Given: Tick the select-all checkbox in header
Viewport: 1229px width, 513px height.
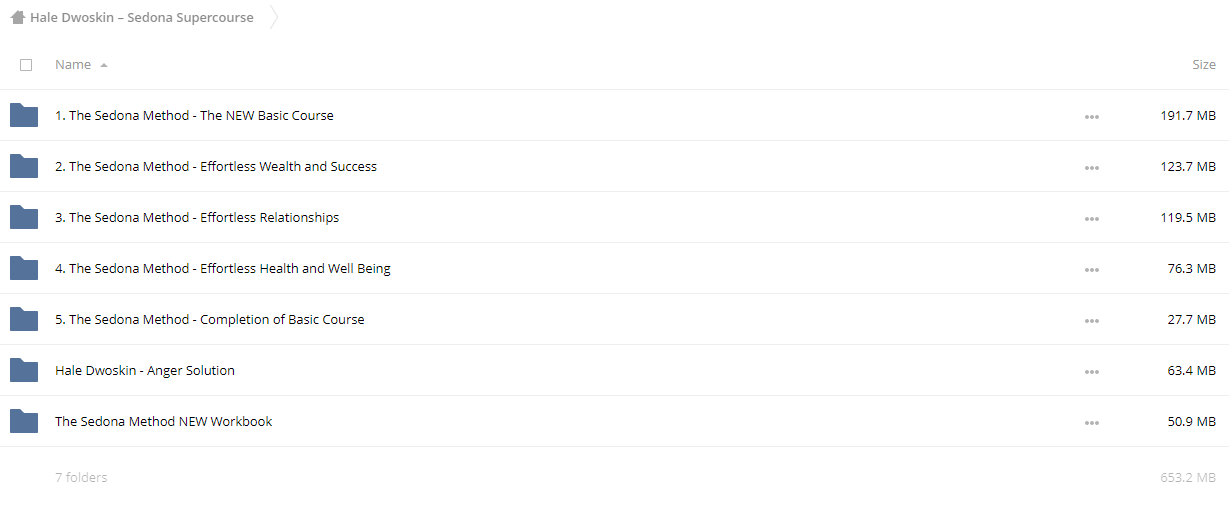Looking at the screenshot, I should pyautogui.click(x=26, y=65).
